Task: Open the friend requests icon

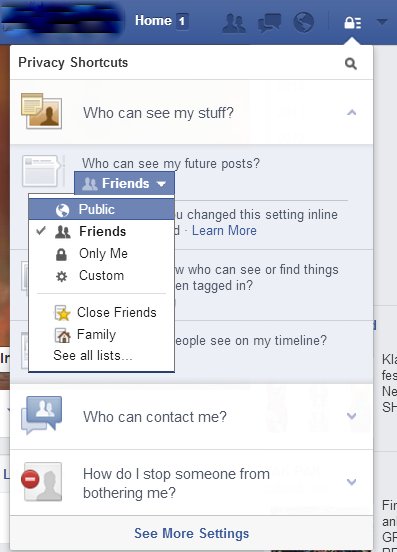Action: (x=234, y=23)
